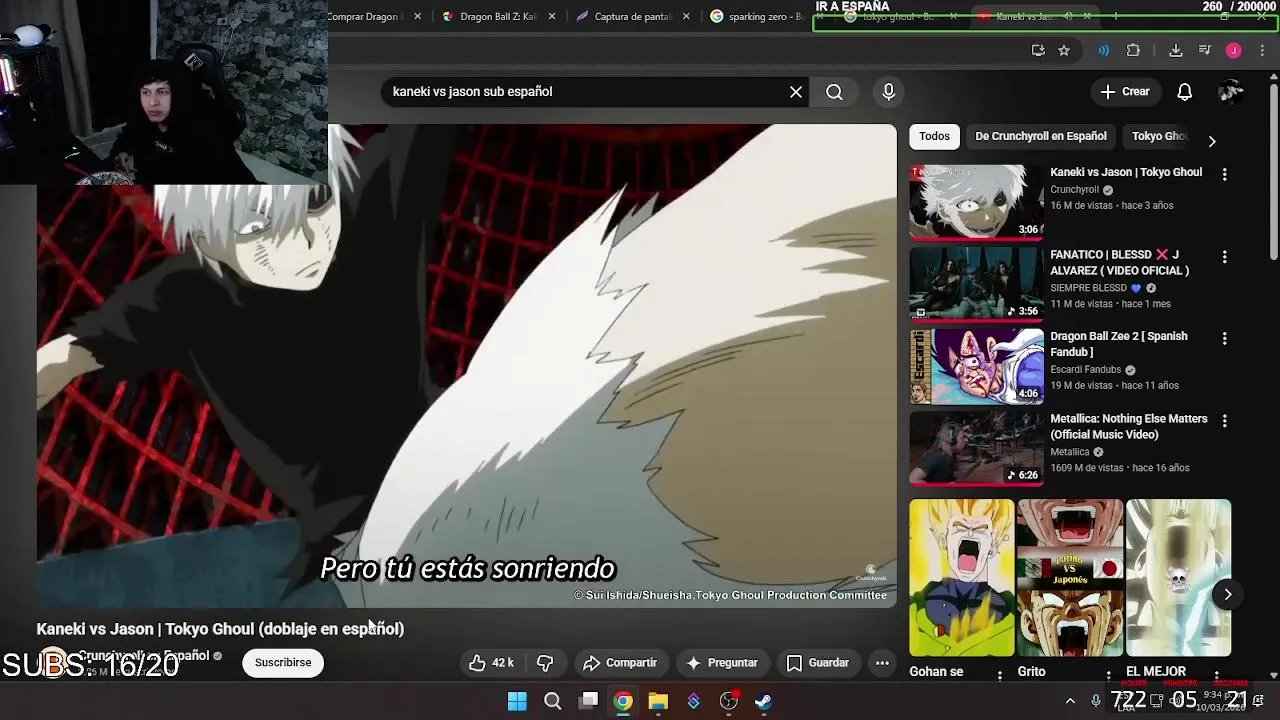Open the EL MEJOR short thumbnail
The image size is (1280, 720).
tap(1178, 578)
